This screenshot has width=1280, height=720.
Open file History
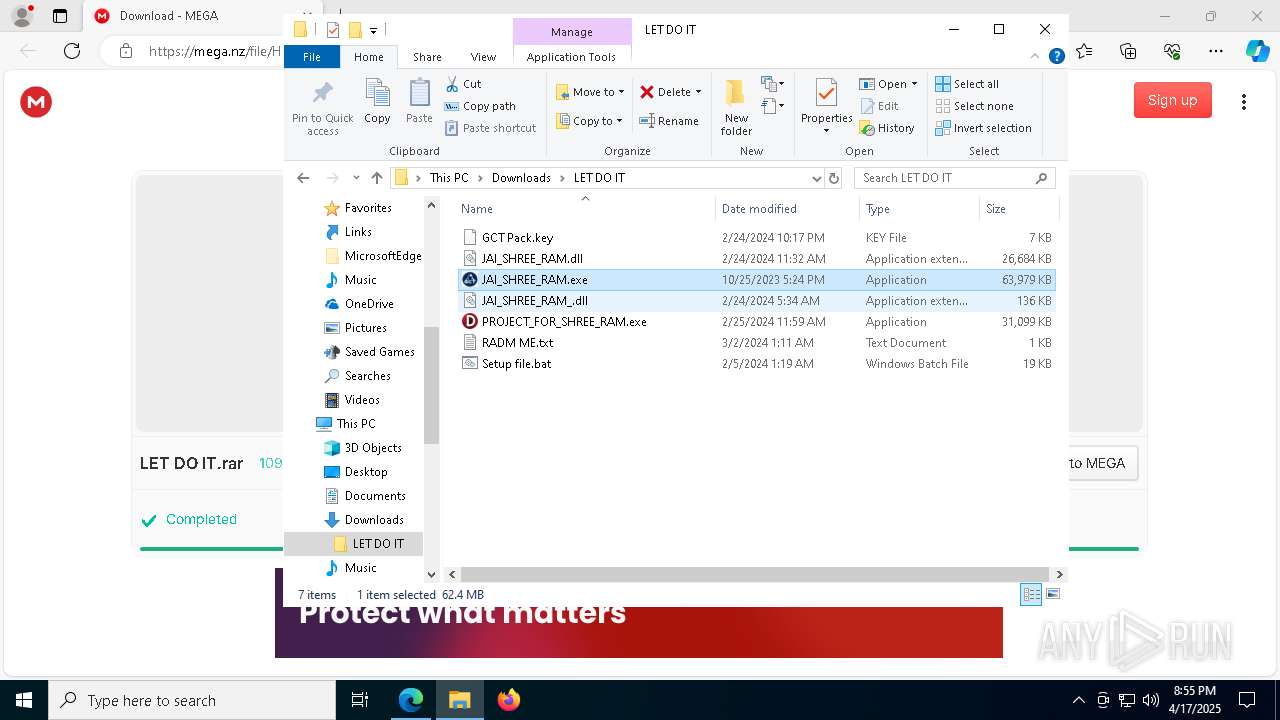[887, 128]
